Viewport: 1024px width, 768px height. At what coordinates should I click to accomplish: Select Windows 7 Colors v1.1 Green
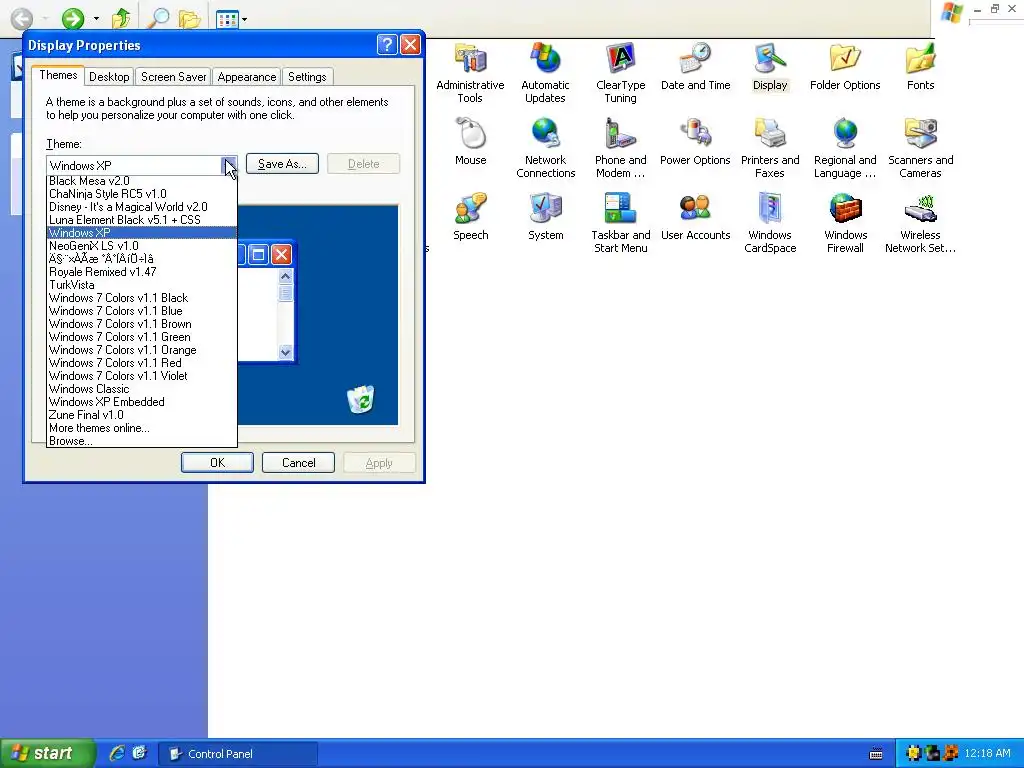point(142,337)
